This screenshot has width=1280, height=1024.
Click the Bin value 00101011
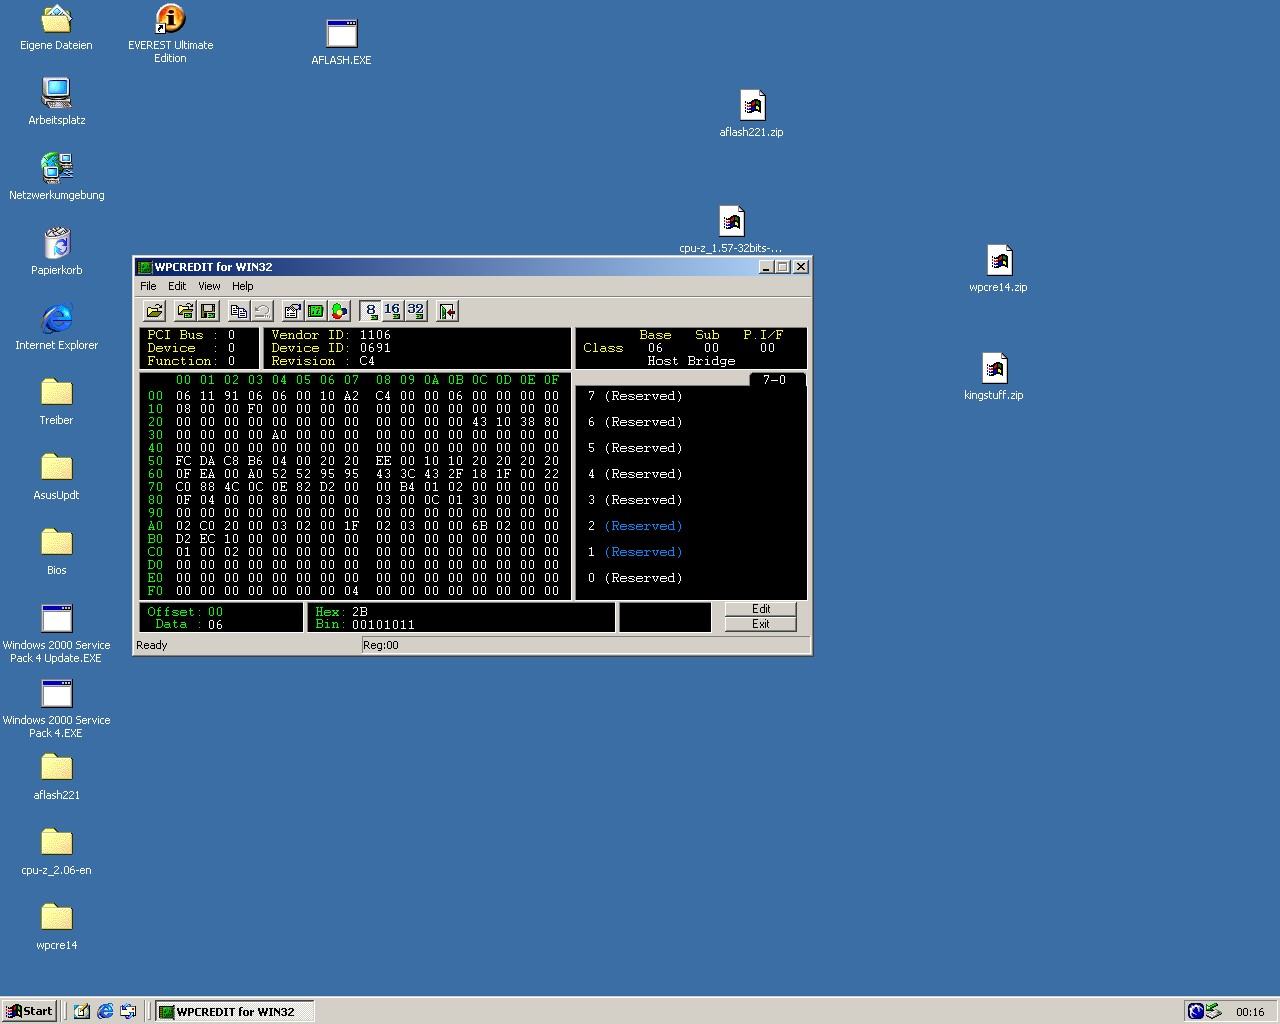[383, 625]
